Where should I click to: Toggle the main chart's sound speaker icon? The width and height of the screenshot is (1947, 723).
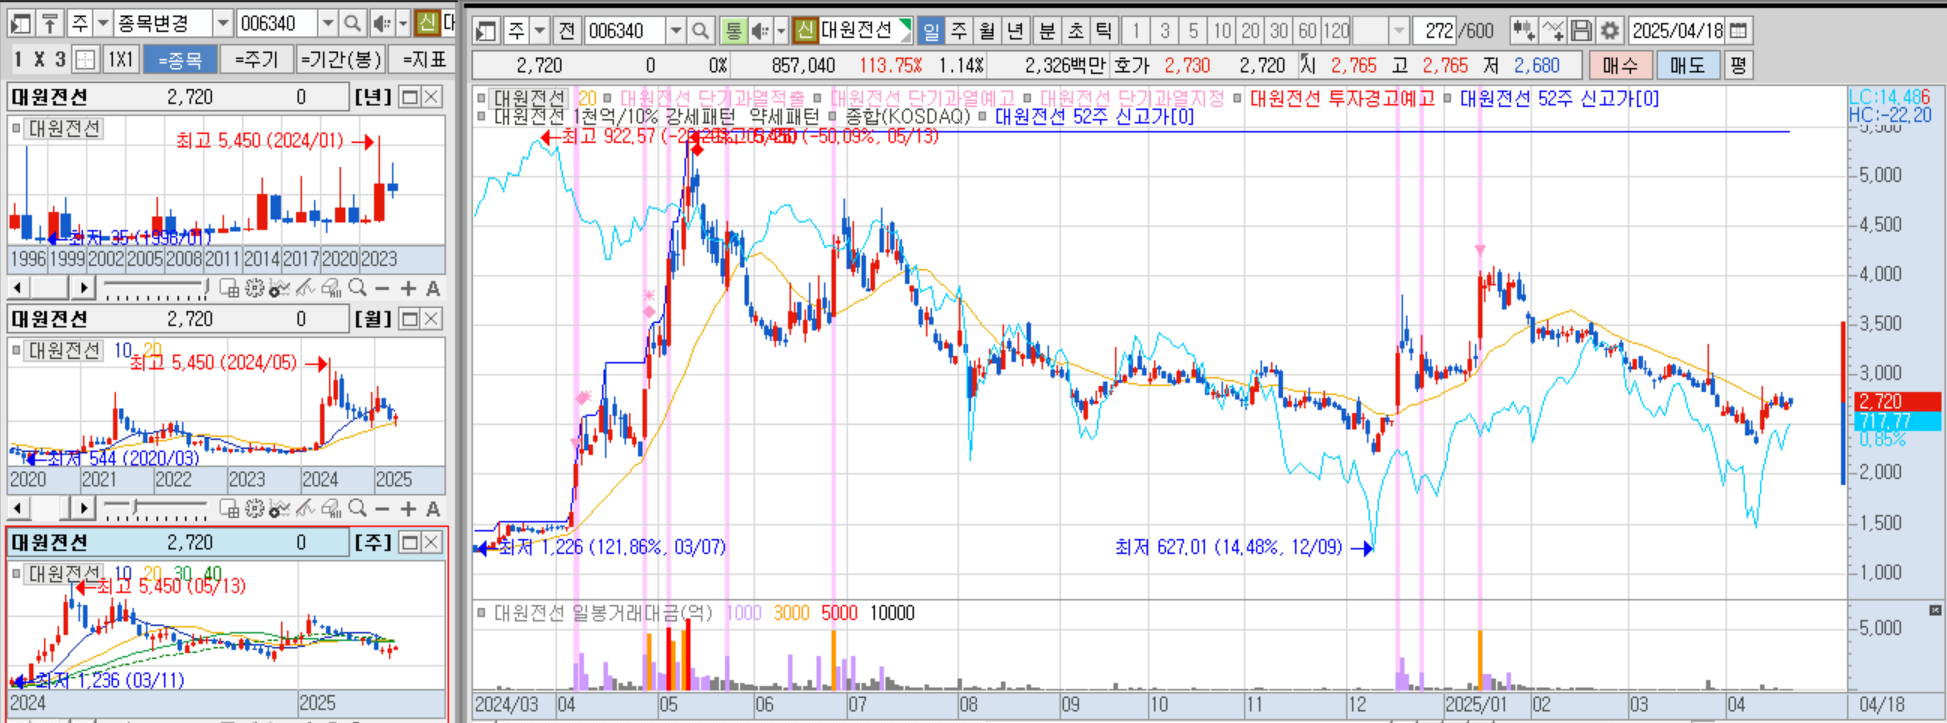[x=760, y=31]
